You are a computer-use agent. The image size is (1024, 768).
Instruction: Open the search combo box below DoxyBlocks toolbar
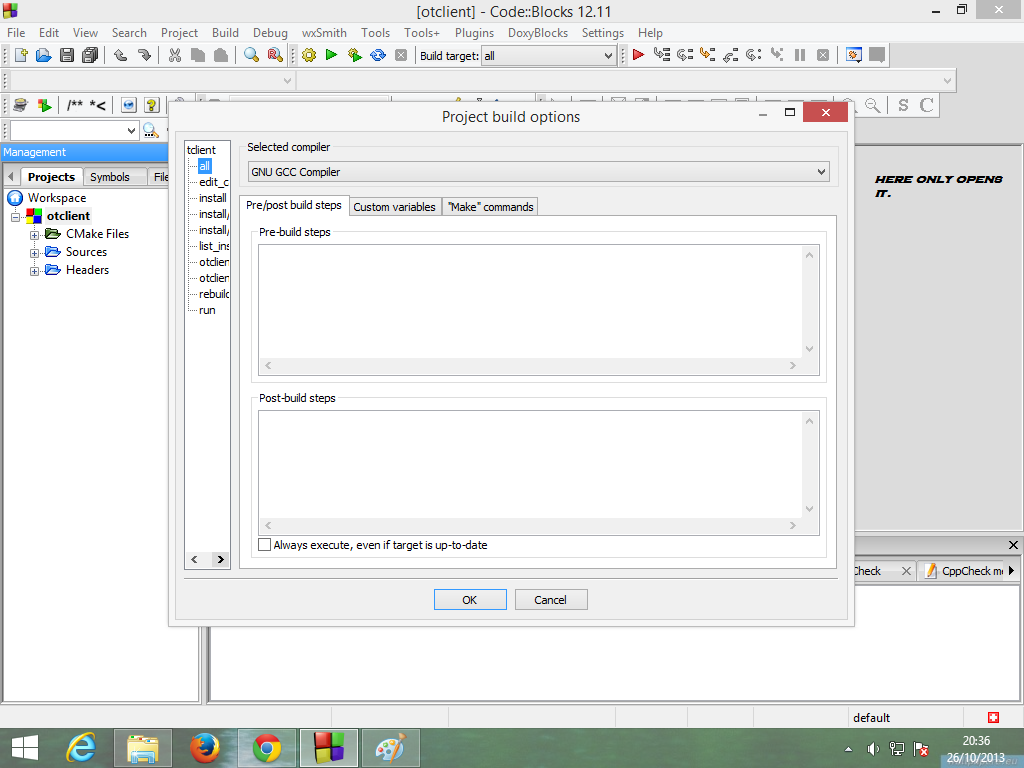74,131
